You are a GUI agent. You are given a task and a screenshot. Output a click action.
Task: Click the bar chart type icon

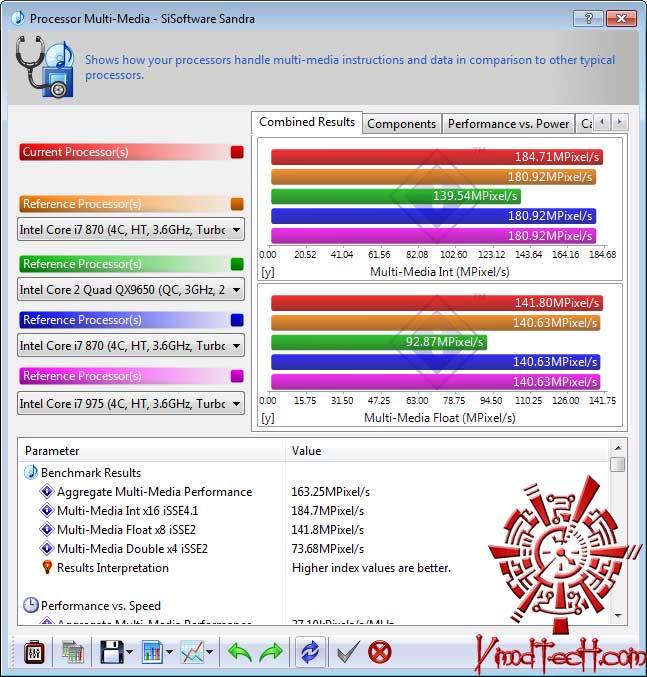pos(152,652)
